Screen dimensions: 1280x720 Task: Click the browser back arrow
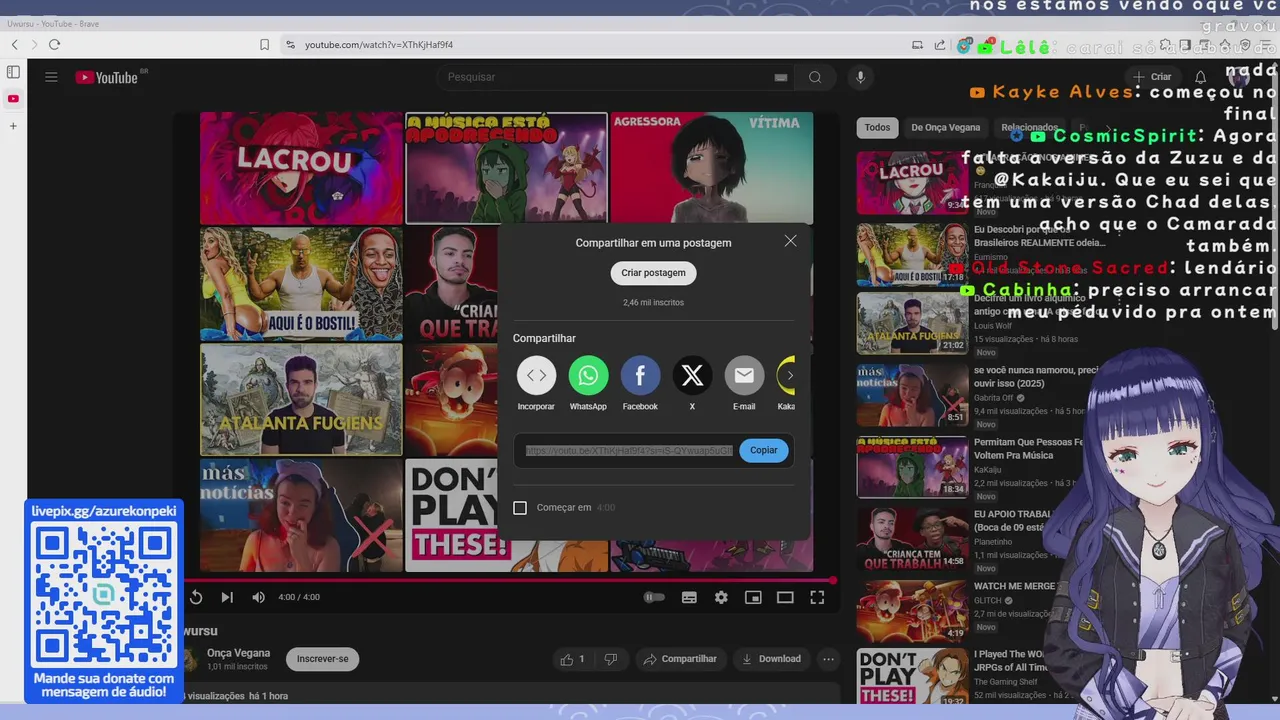point(14,45)
